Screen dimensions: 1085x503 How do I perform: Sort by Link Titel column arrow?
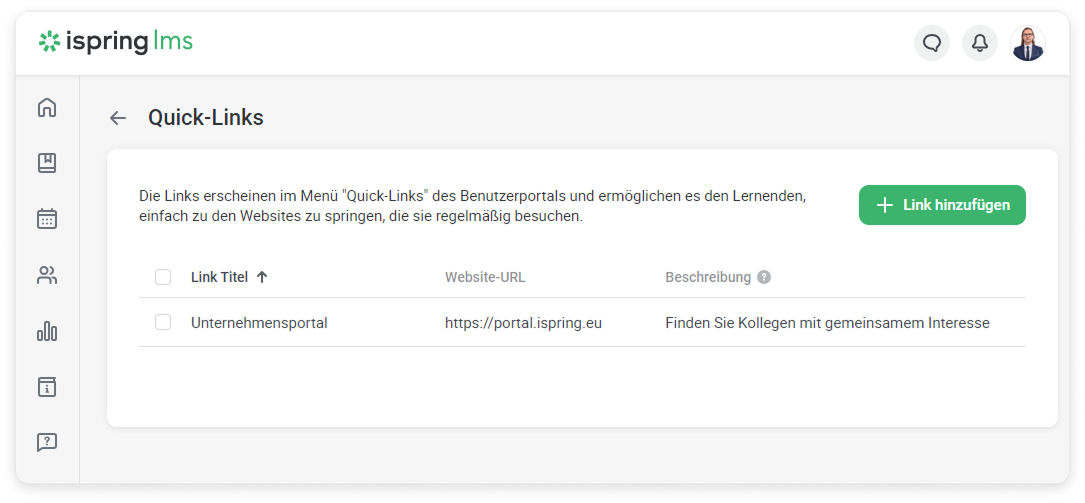[262, 277]
